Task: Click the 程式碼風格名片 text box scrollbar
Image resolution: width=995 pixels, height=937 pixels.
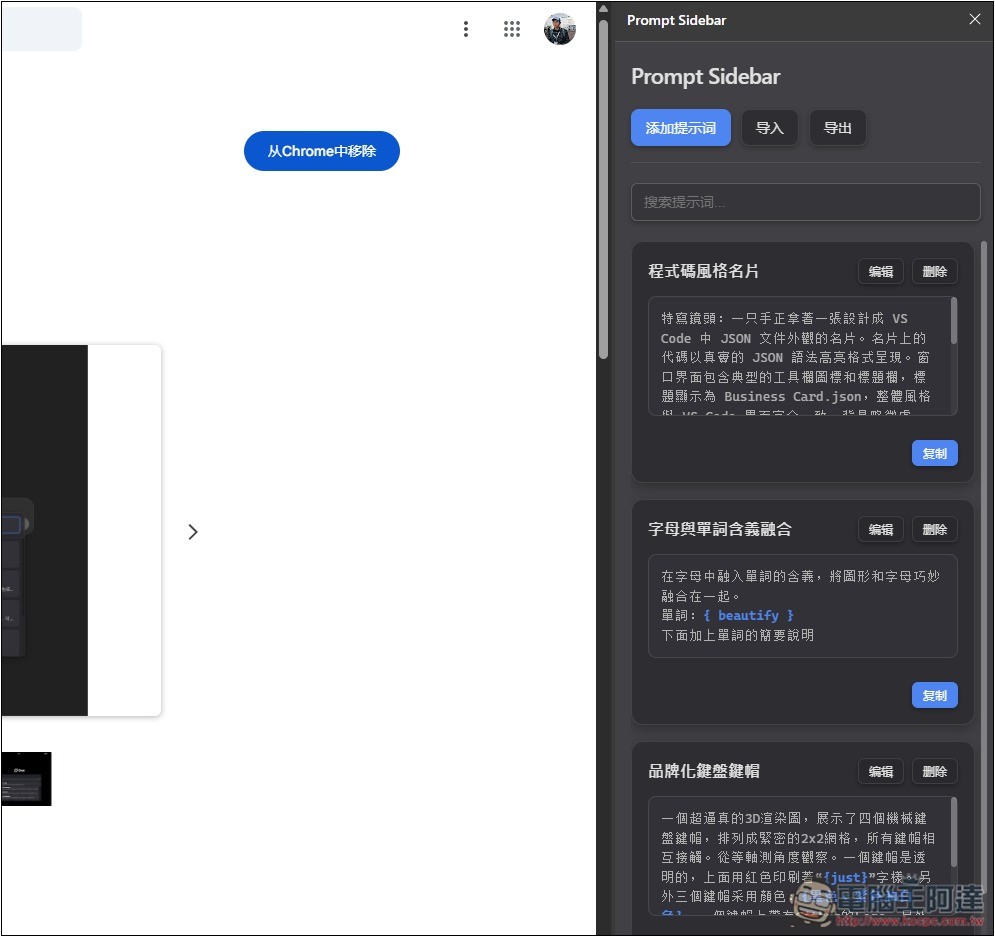Action: 953,322
